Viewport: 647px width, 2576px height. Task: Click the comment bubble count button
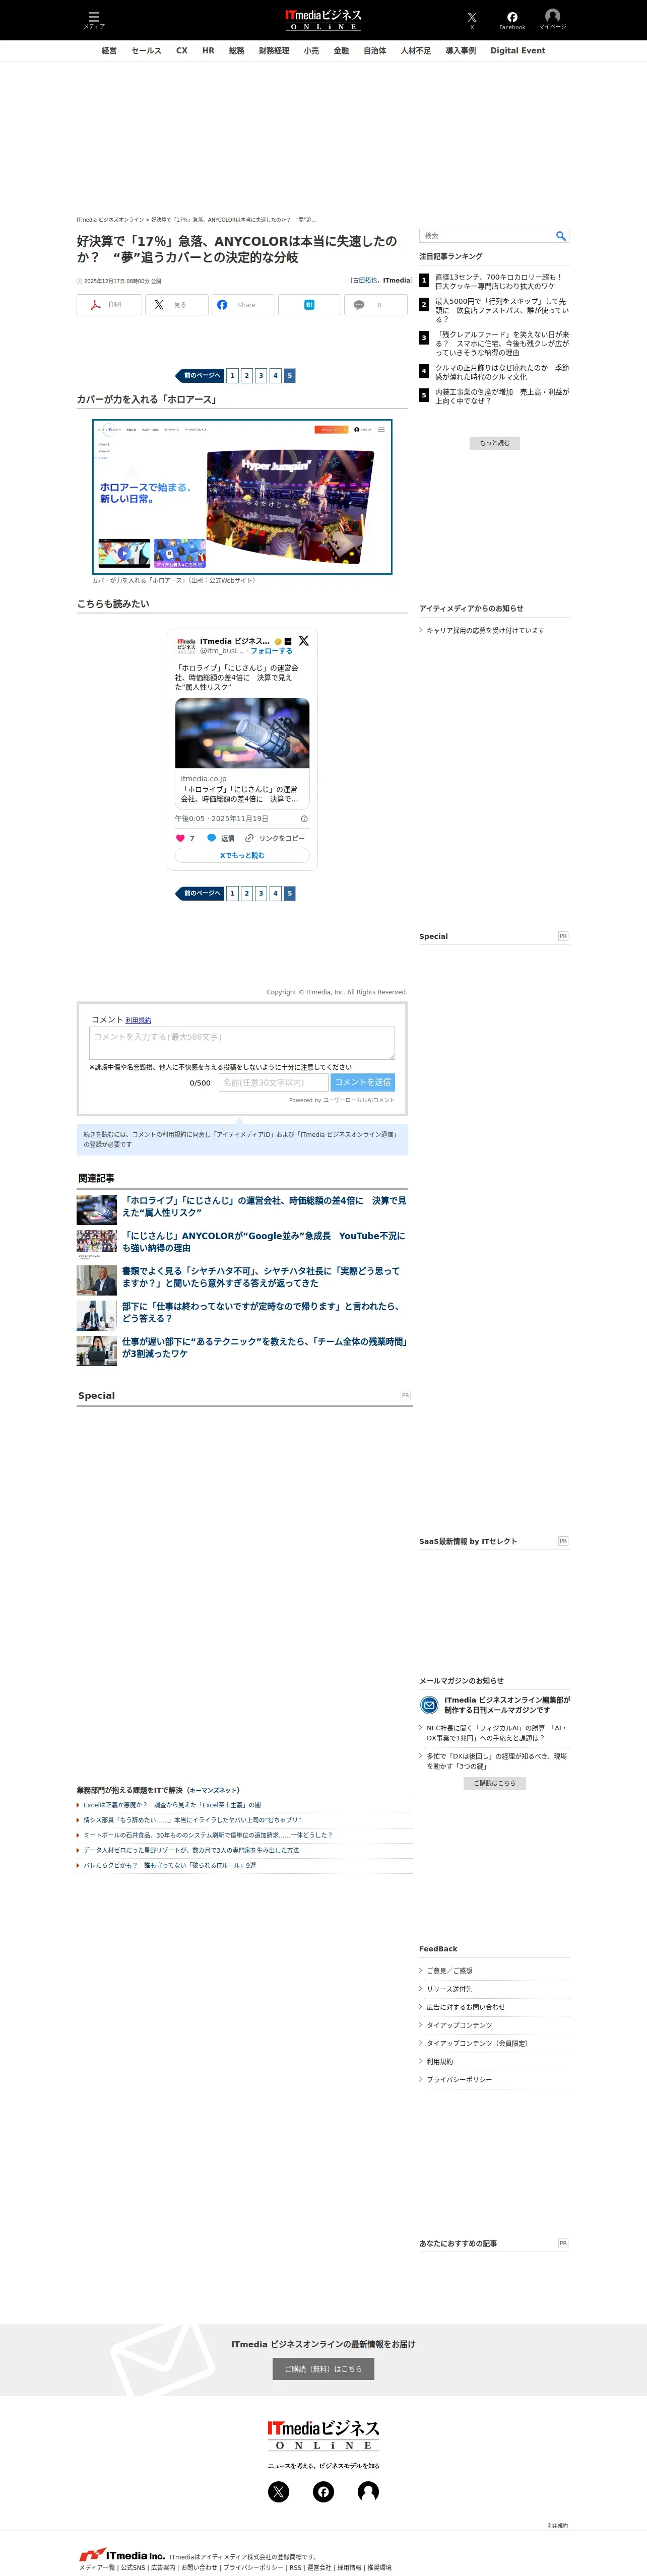[376, 305]
